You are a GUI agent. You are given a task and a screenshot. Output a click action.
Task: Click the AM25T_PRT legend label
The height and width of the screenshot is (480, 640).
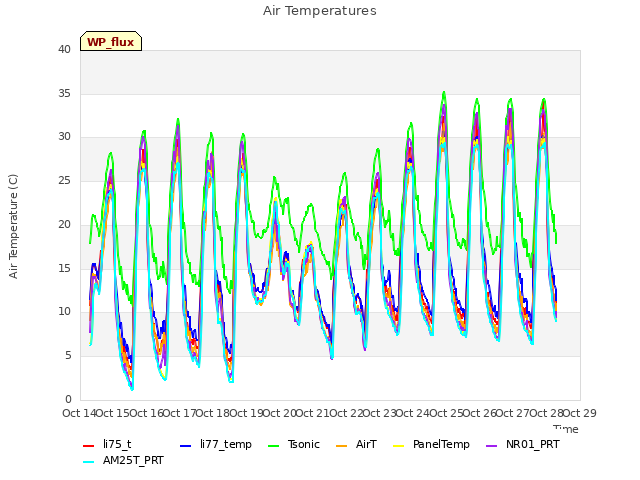tap(133, 460)
